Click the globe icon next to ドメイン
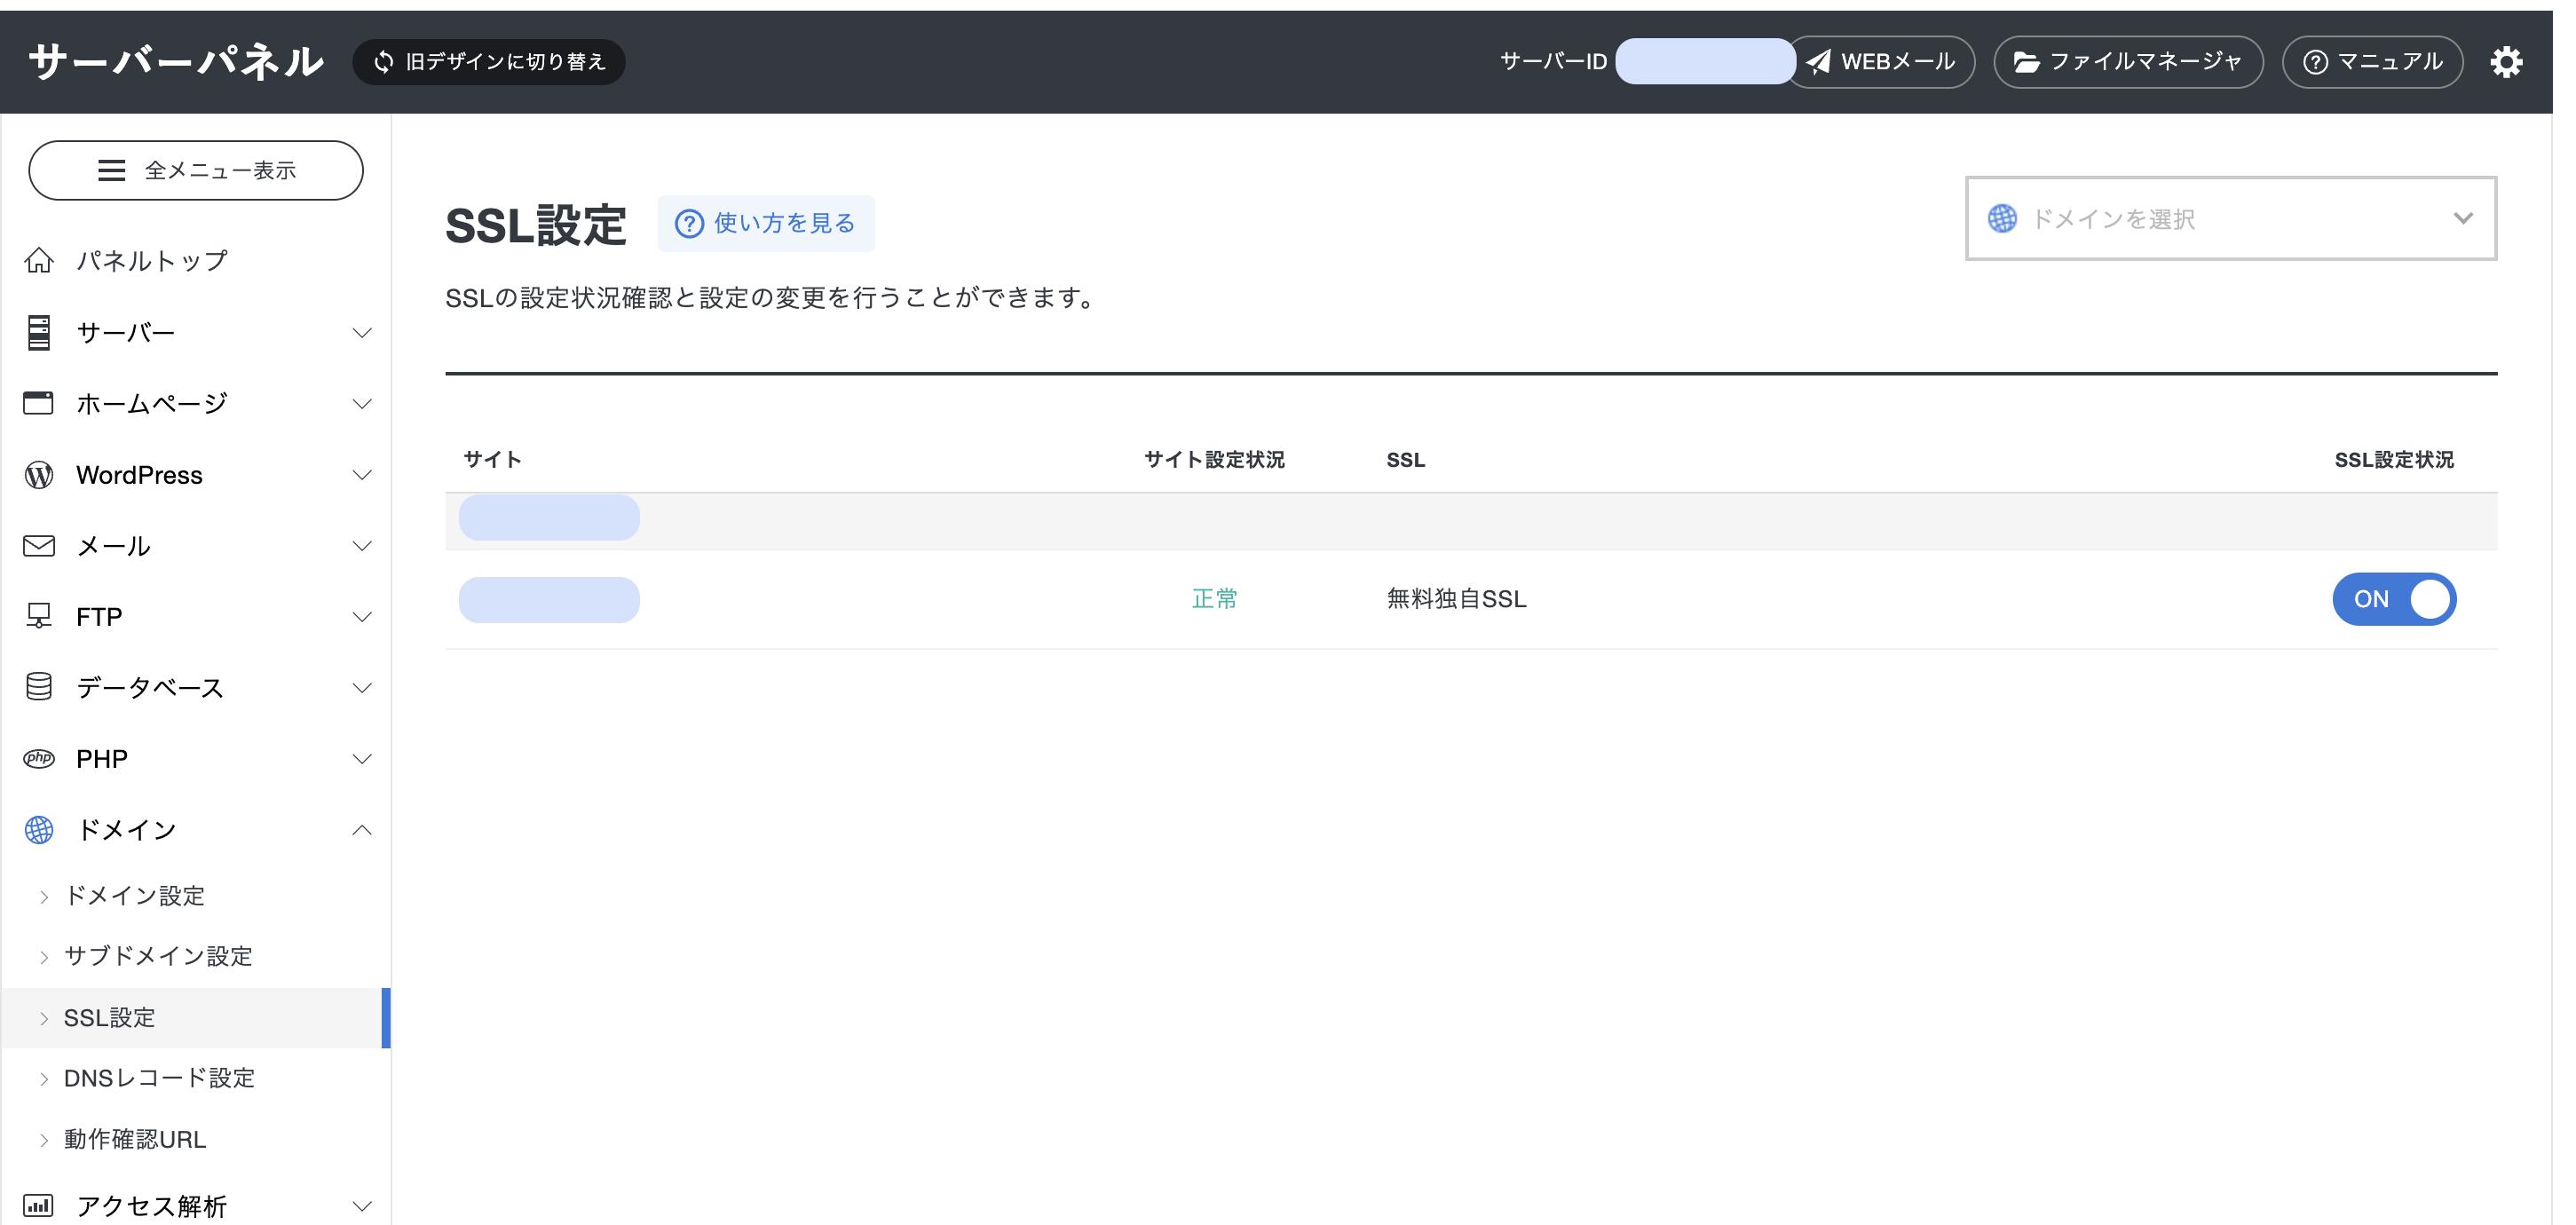2576x1225 pixels. tap(38, 829)
